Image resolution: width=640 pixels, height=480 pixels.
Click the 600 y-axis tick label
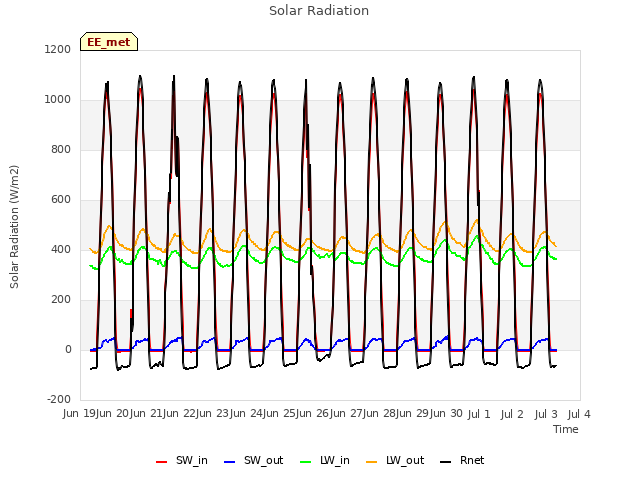pos(61,200)
